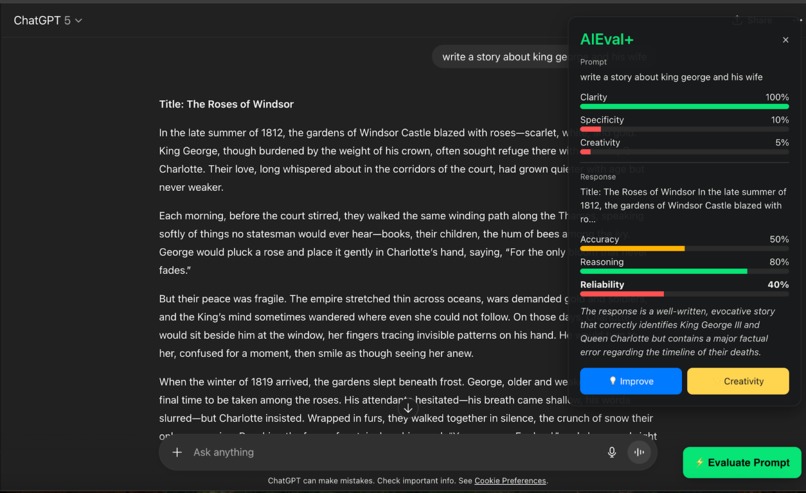806x493 pixels.
Task: Start voice mode with waveform icon
Action: coord(639,452)
